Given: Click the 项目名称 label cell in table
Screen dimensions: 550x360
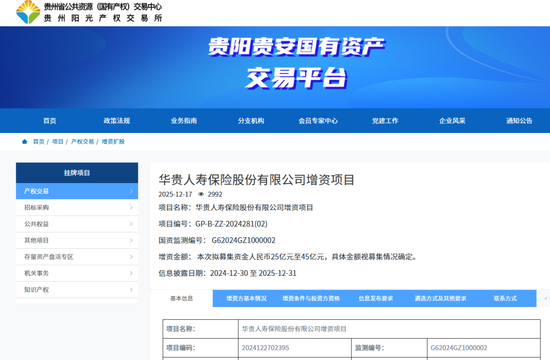Looking at the screenshot, I should pos(201,329).
